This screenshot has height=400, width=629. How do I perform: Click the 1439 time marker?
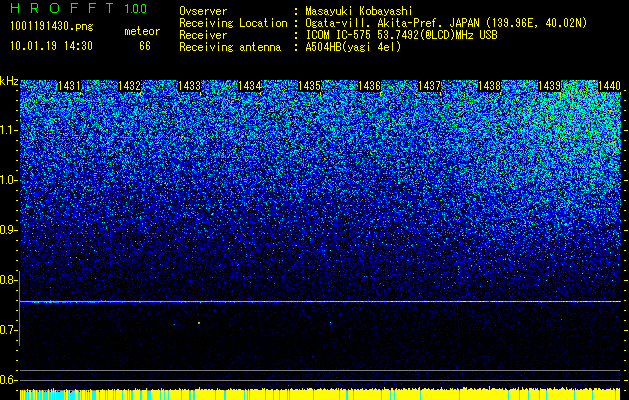[x=549, y=86]
